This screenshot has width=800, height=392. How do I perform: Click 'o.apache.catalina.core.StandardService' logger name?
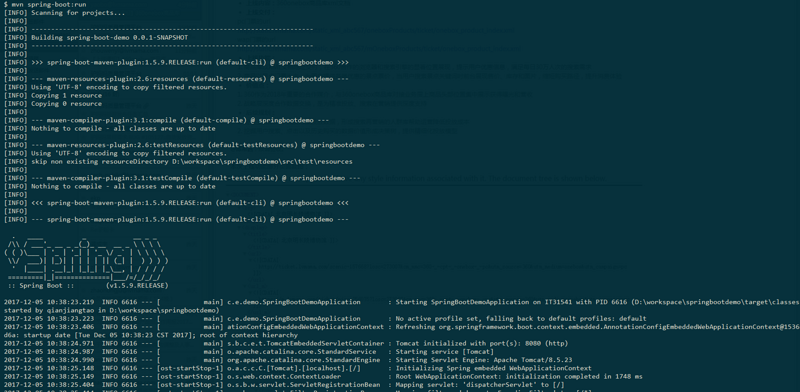(302, 351)
